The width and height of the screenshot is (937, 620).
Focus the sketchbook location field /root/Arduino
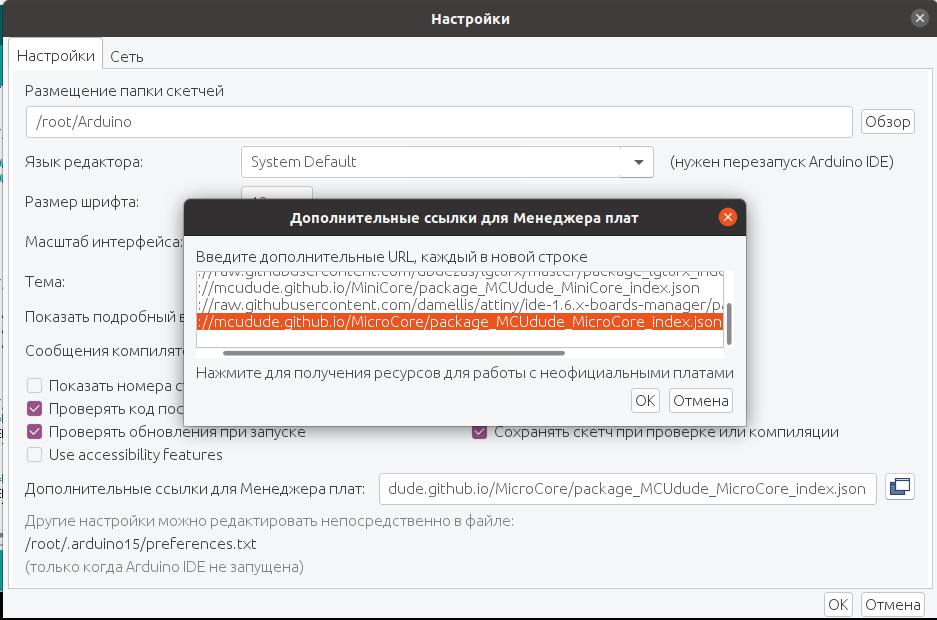click(x=439, y=122)
